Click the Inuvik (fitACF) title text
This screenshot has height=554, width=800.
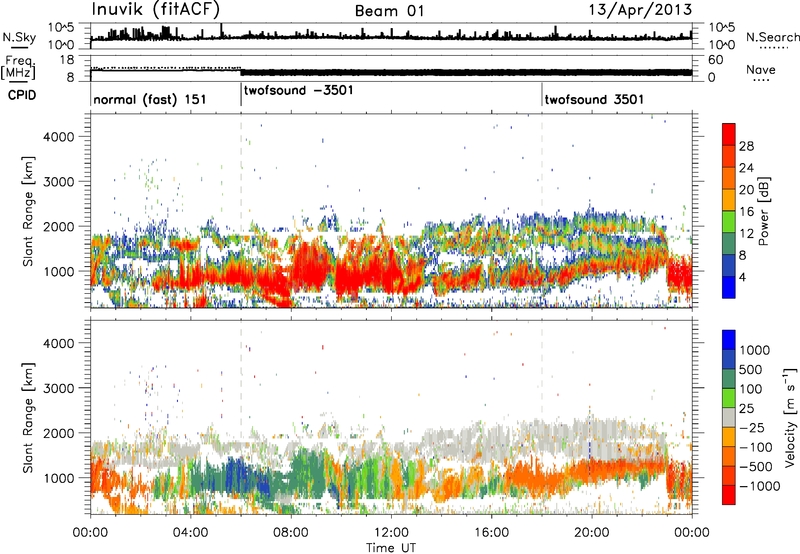tap(156, 9)
